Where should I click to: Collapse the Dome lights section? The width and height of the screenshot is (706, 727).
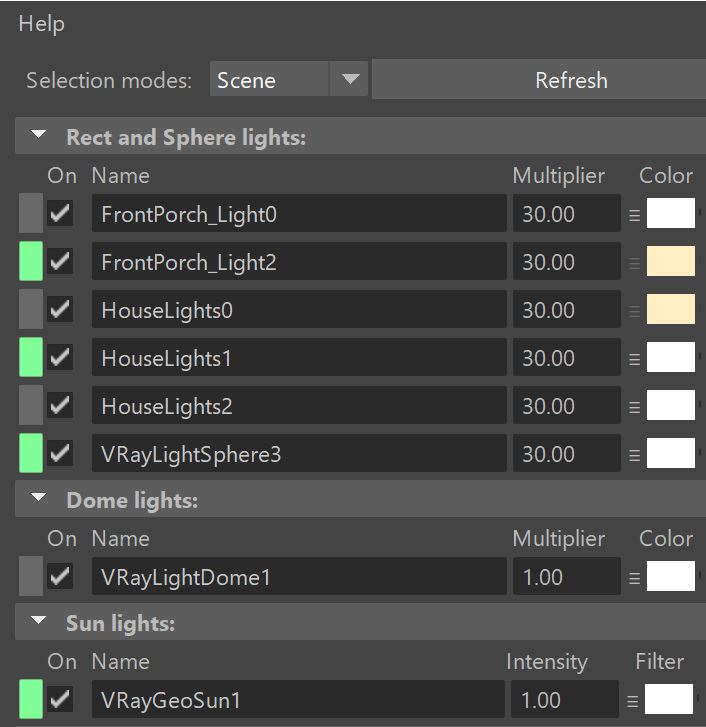click(38, 498)
